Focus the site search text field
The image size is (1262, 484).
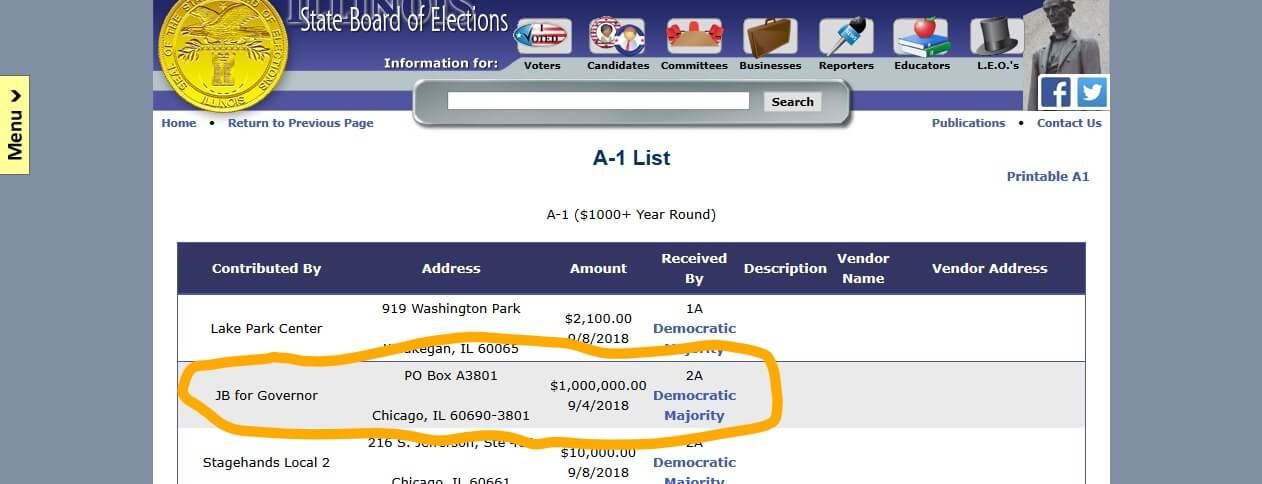[598, 101]
